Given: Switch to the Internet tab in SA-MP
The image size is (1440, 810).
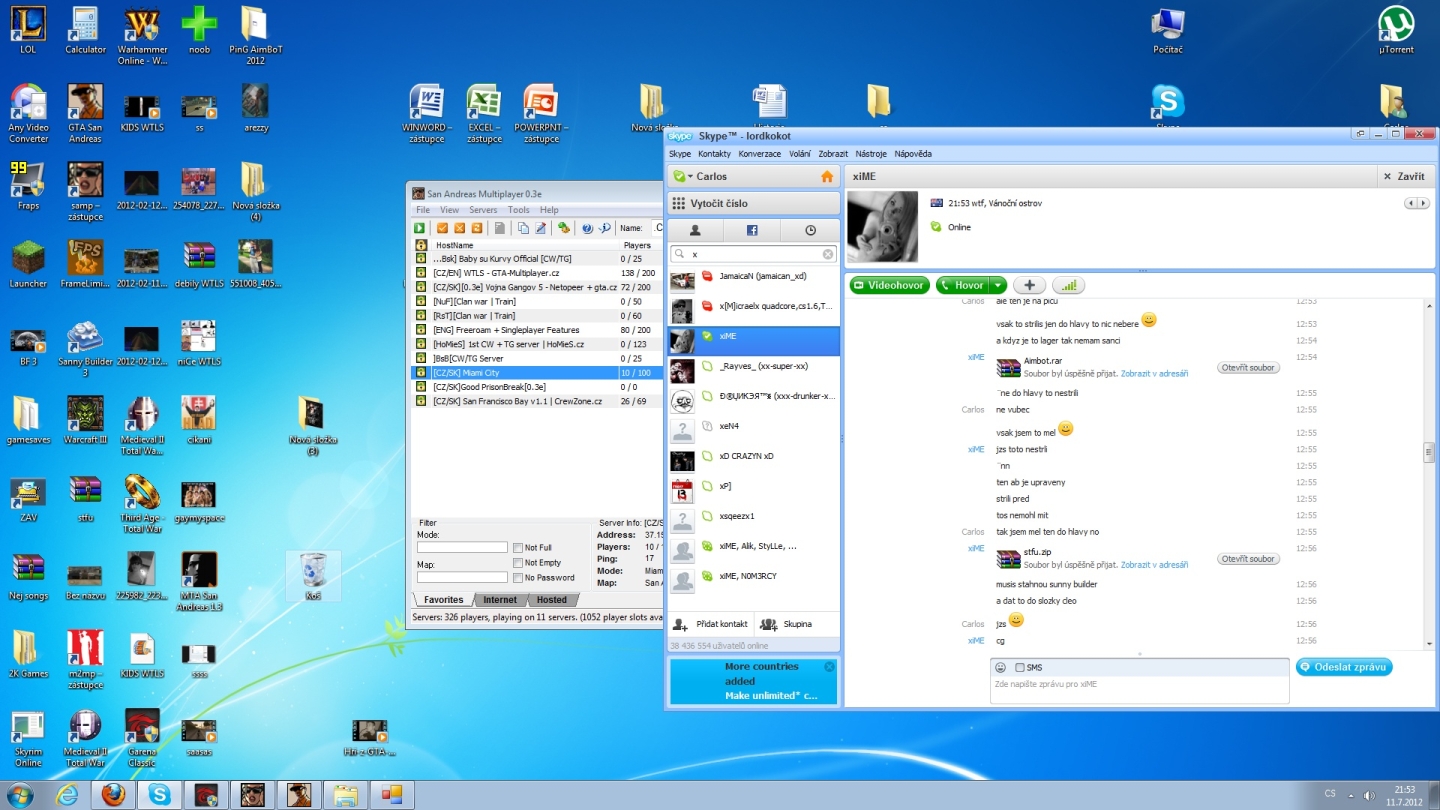Looking at the screenshot, I should coord(500,600).
